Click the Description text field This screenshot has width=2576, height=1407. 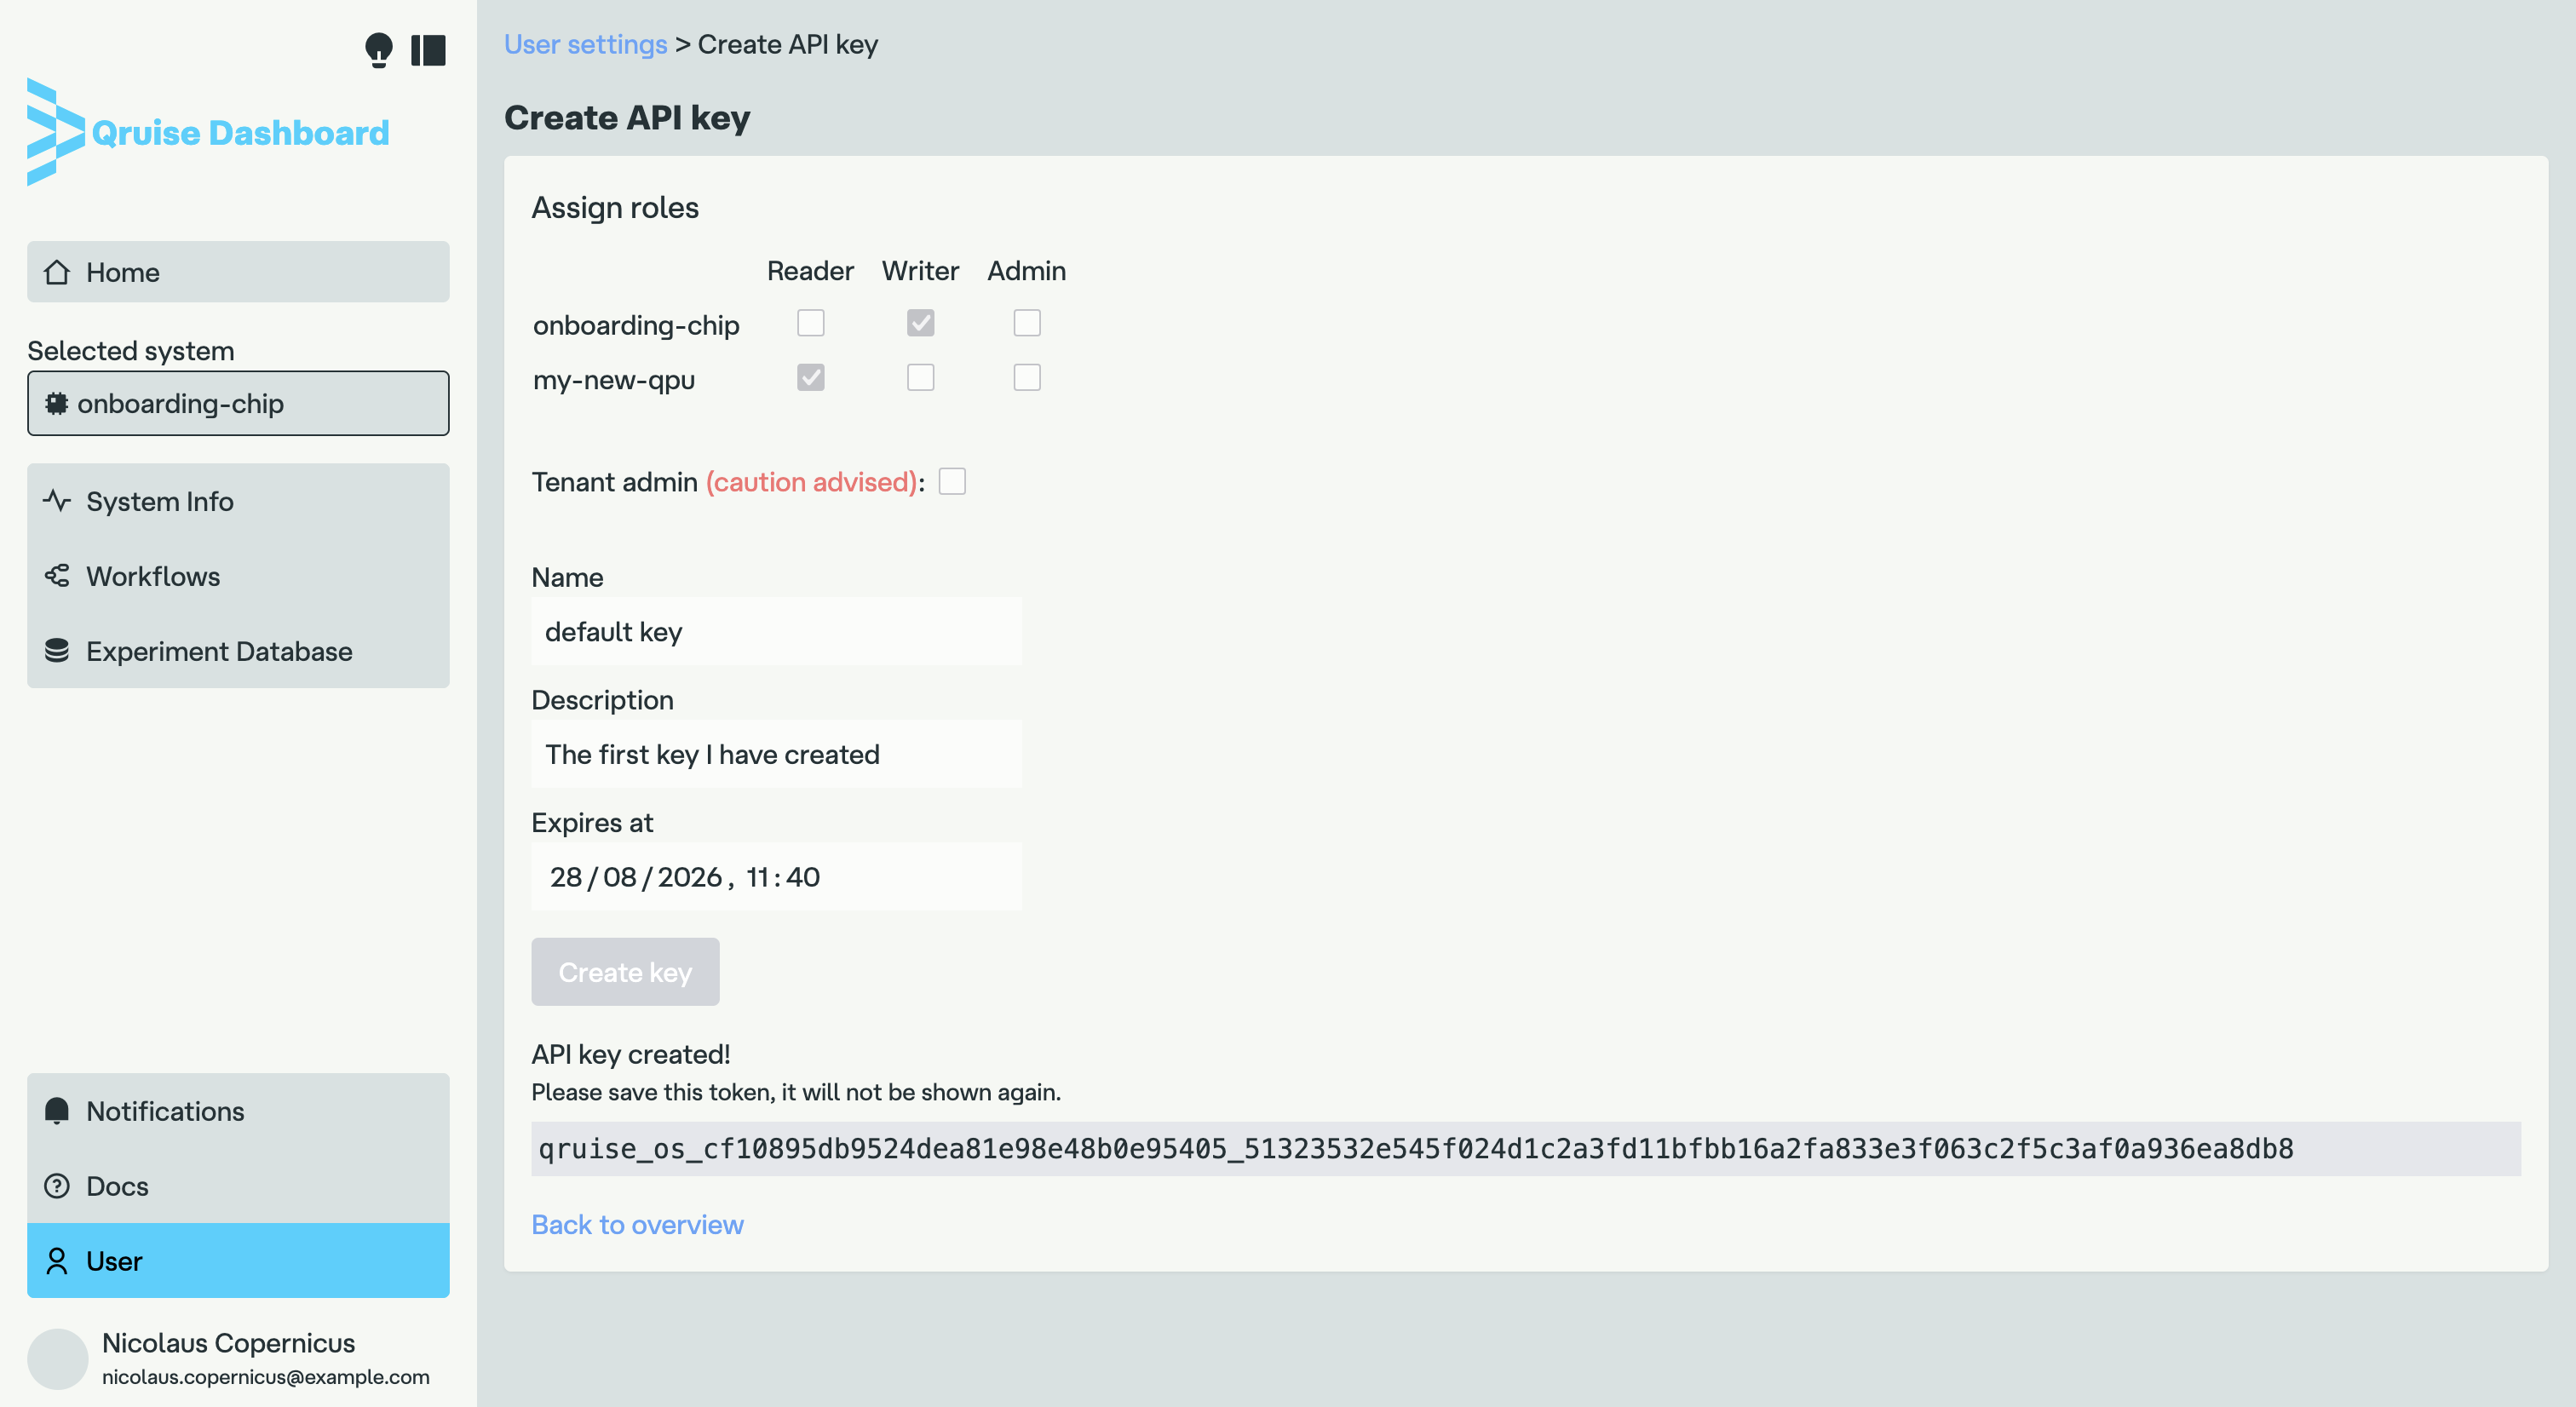[x=776, y=754]
